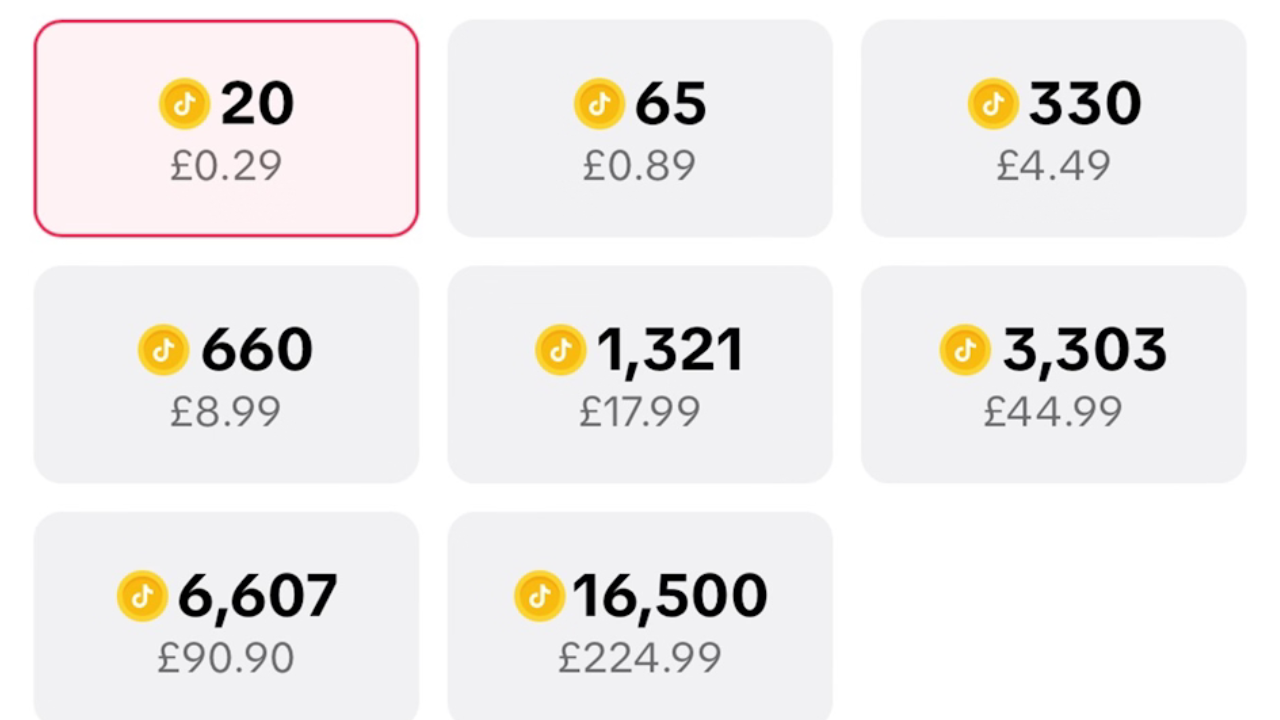Viewport: 1280px width, 720px height.
Task: Click the coin icon beside 6,607
Action: [x=142, y=596]
